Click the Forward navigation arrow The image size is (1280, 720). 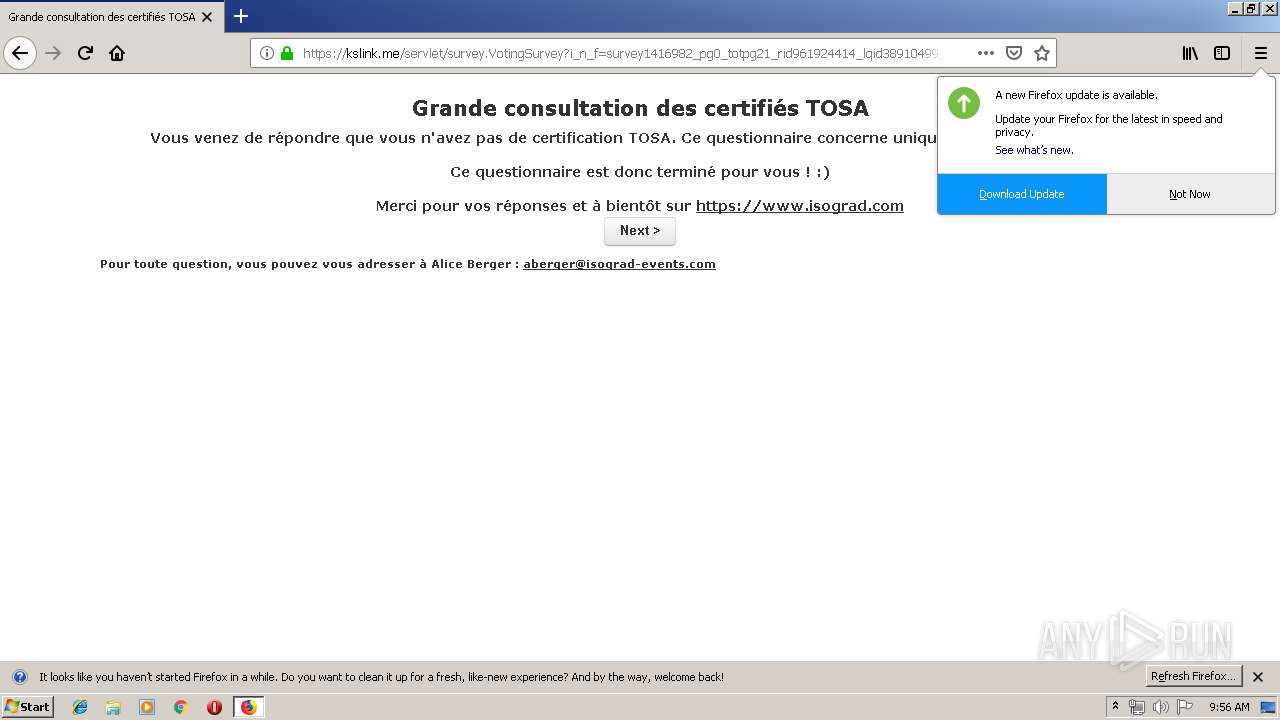(x=53, y=53)
